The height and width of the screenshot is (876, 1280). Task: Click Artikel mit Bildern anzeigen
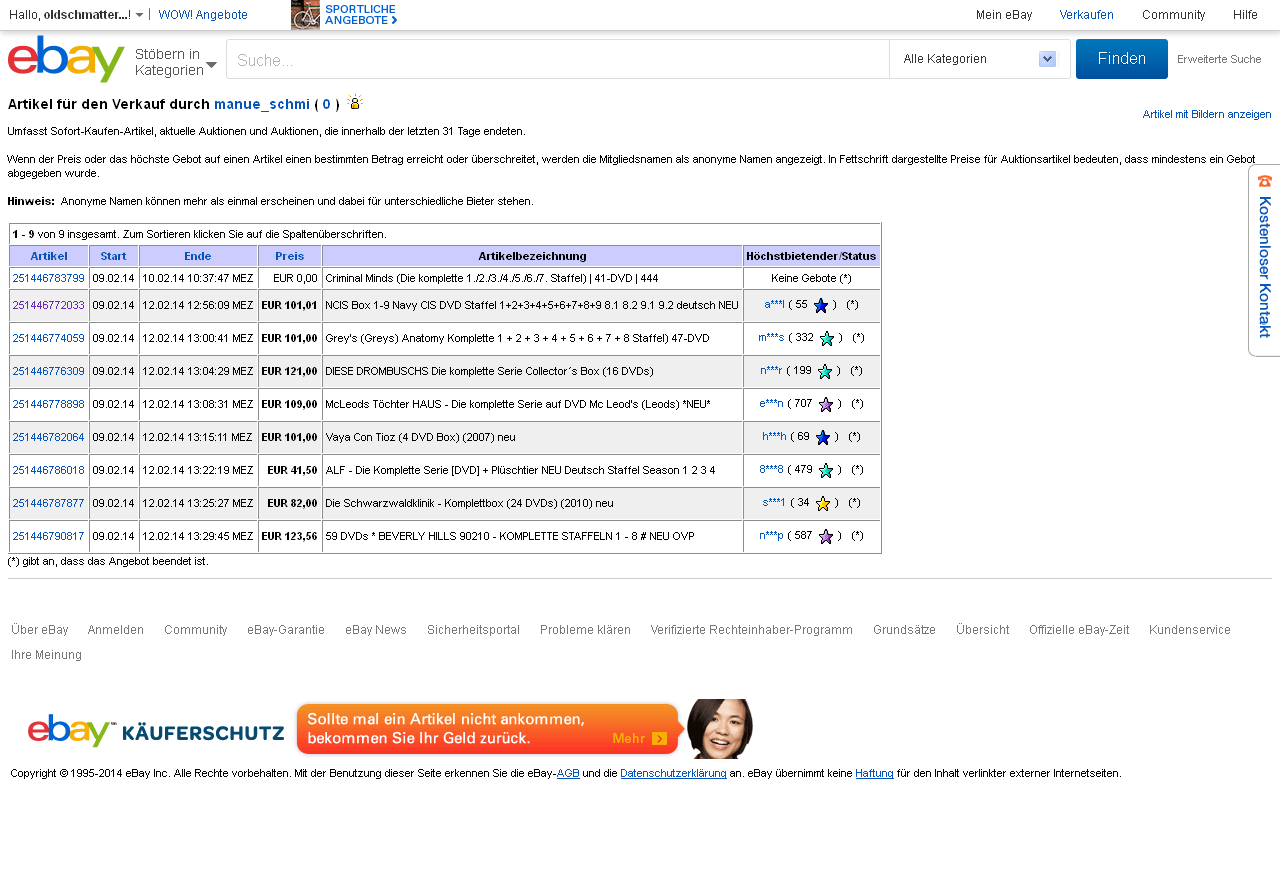pyautogui.click(x=1207, y=114)
